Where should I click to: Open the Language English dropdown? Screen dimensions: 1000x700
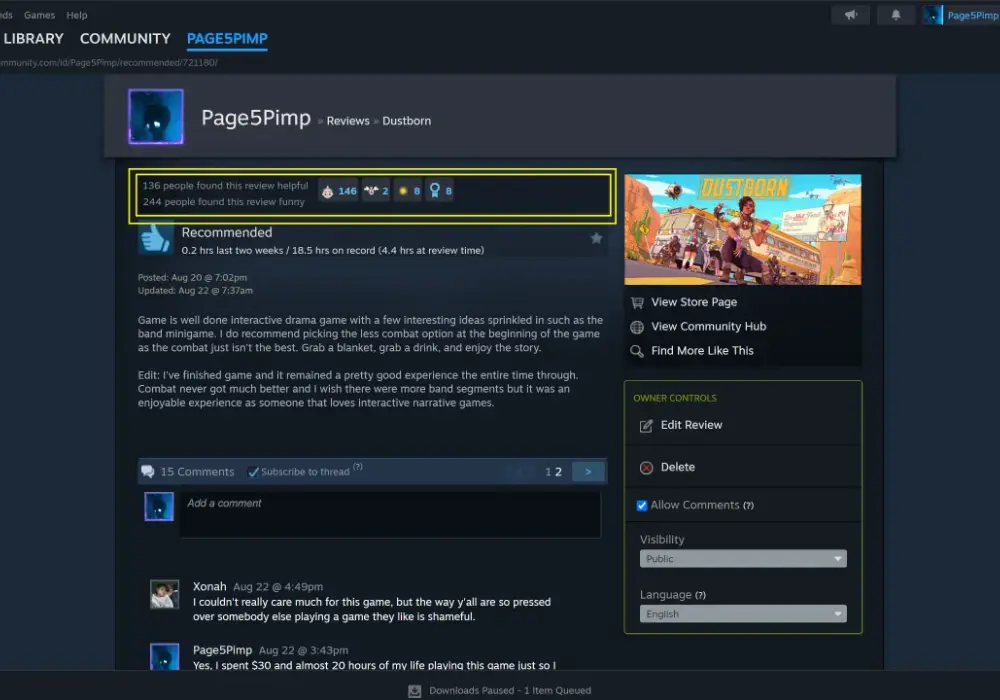(743, 613)
